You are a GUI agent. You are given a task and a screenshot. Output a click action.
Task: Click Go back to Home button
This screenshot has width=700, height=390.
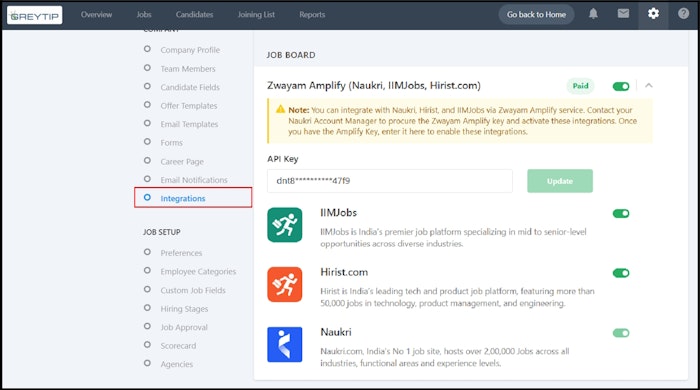pos(536,15)
